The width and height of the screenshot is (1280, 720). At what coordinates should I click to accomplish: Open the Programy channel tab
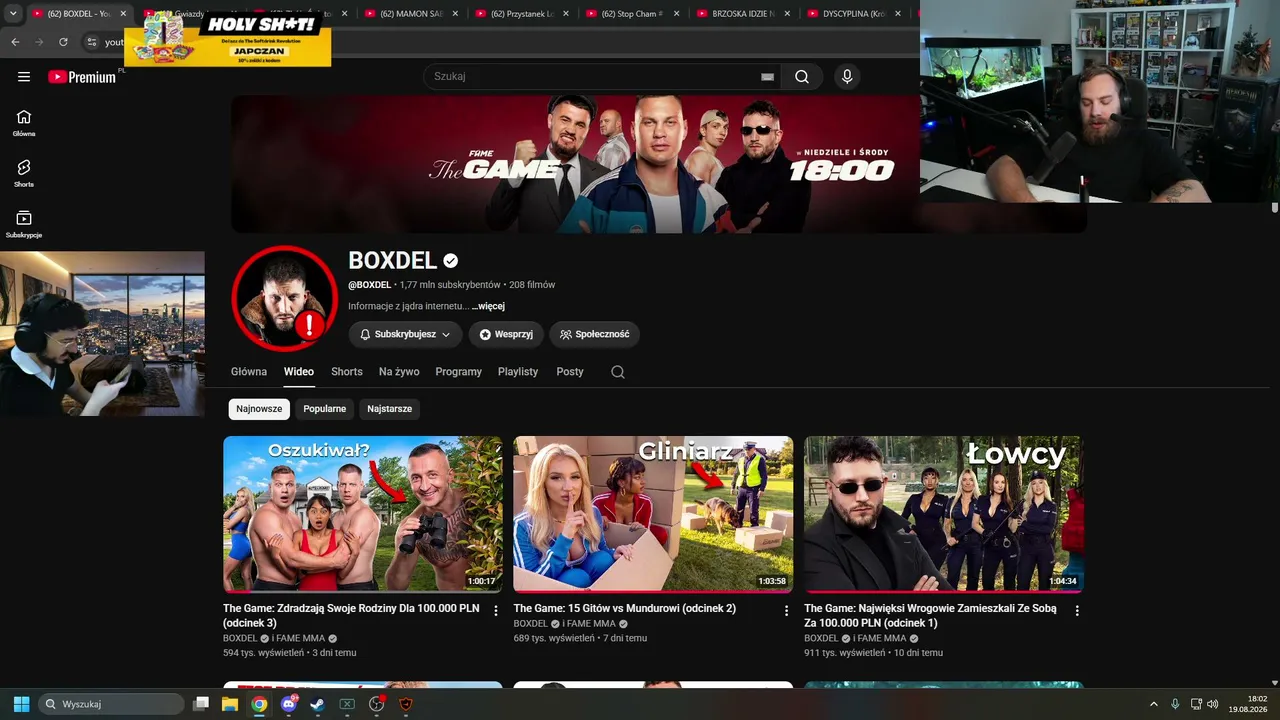click(459, 372)
